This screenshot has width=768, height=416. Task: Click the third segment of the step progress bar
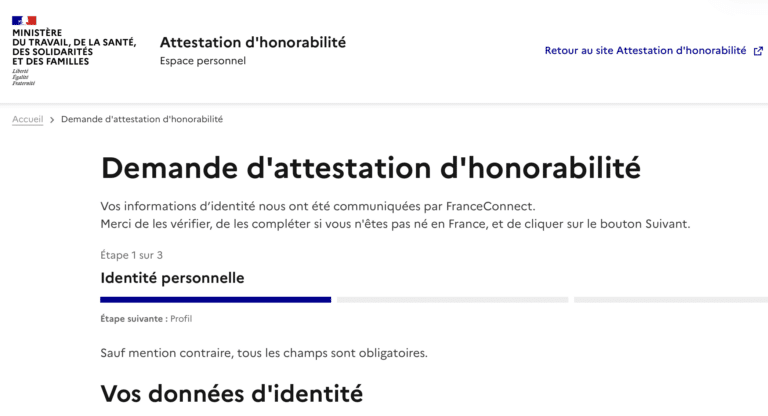670,299
